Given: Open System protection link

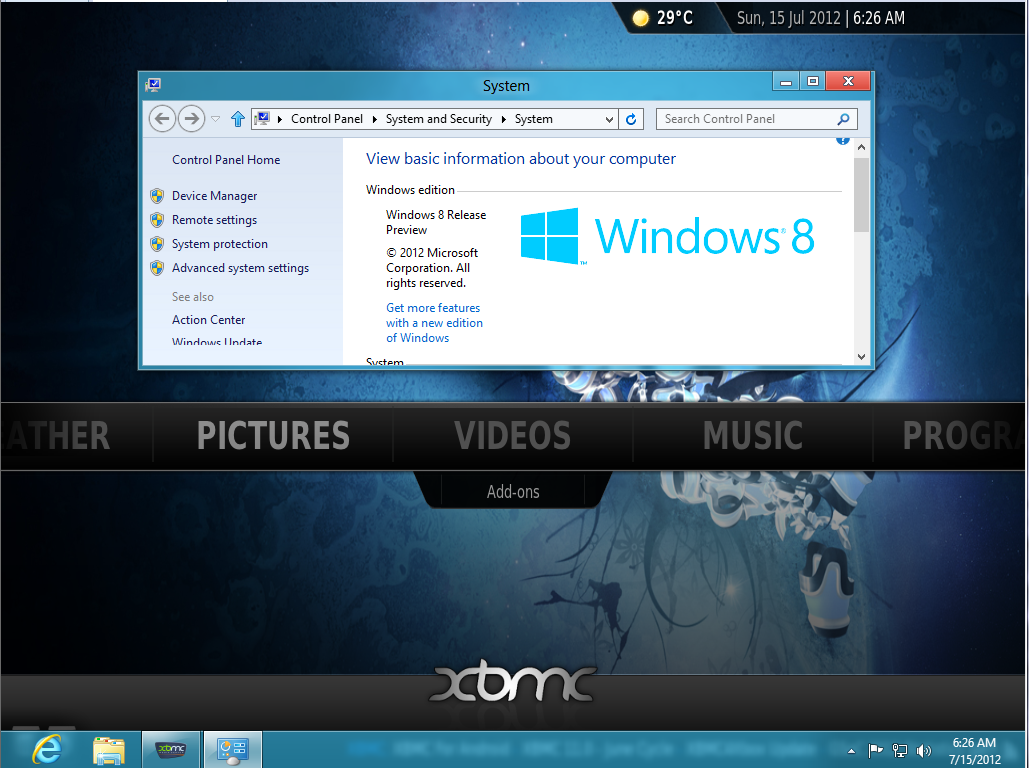Looking at the screenshot, I should tap(220, 244).
